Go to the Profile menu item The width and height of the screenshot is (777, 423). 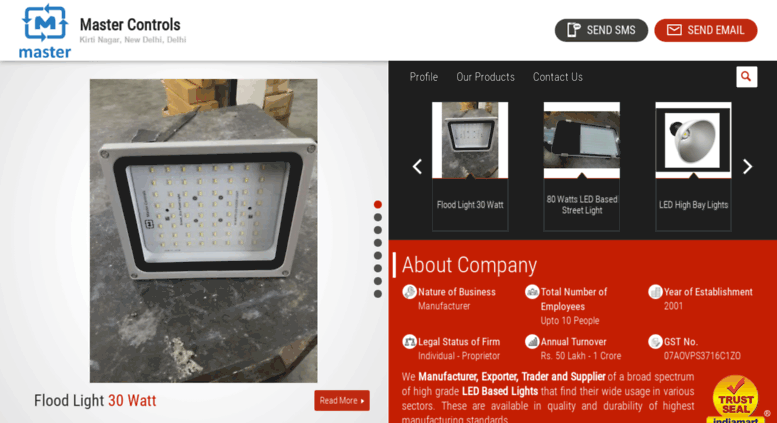tap(424, 77)
